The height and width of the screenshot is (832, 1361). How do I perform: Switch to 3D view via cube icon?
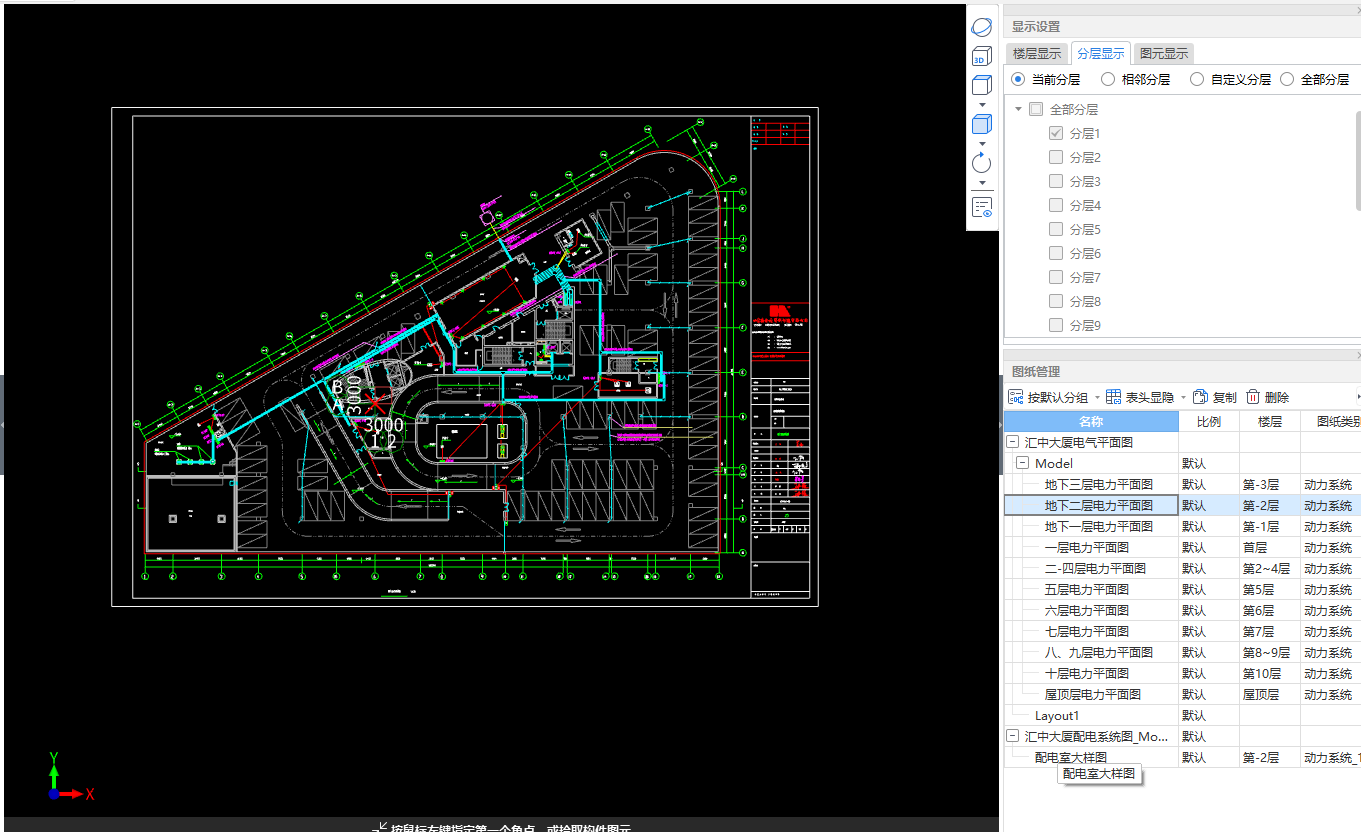point(982,56)
